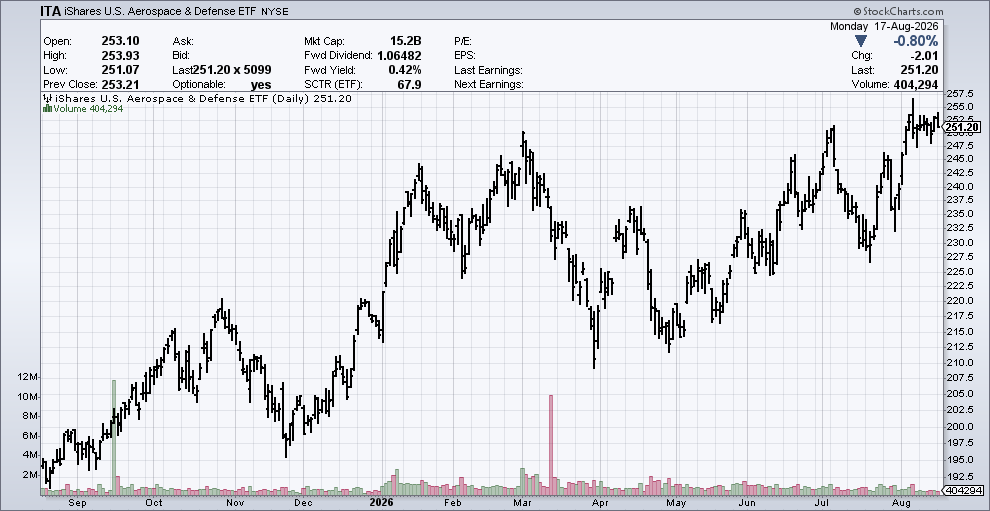
Task: Click the green volume icon in the legend
Action: pos(47,109)
